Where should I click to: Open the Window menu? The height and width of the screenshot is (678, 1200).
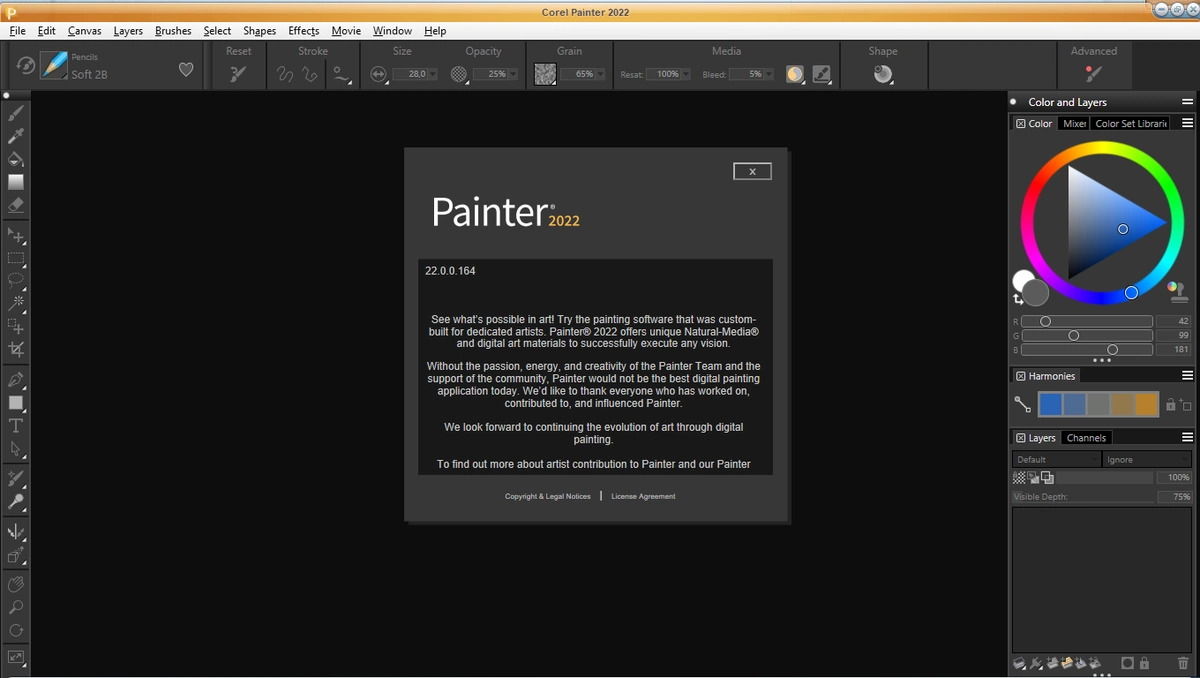(x=392, y=31)
